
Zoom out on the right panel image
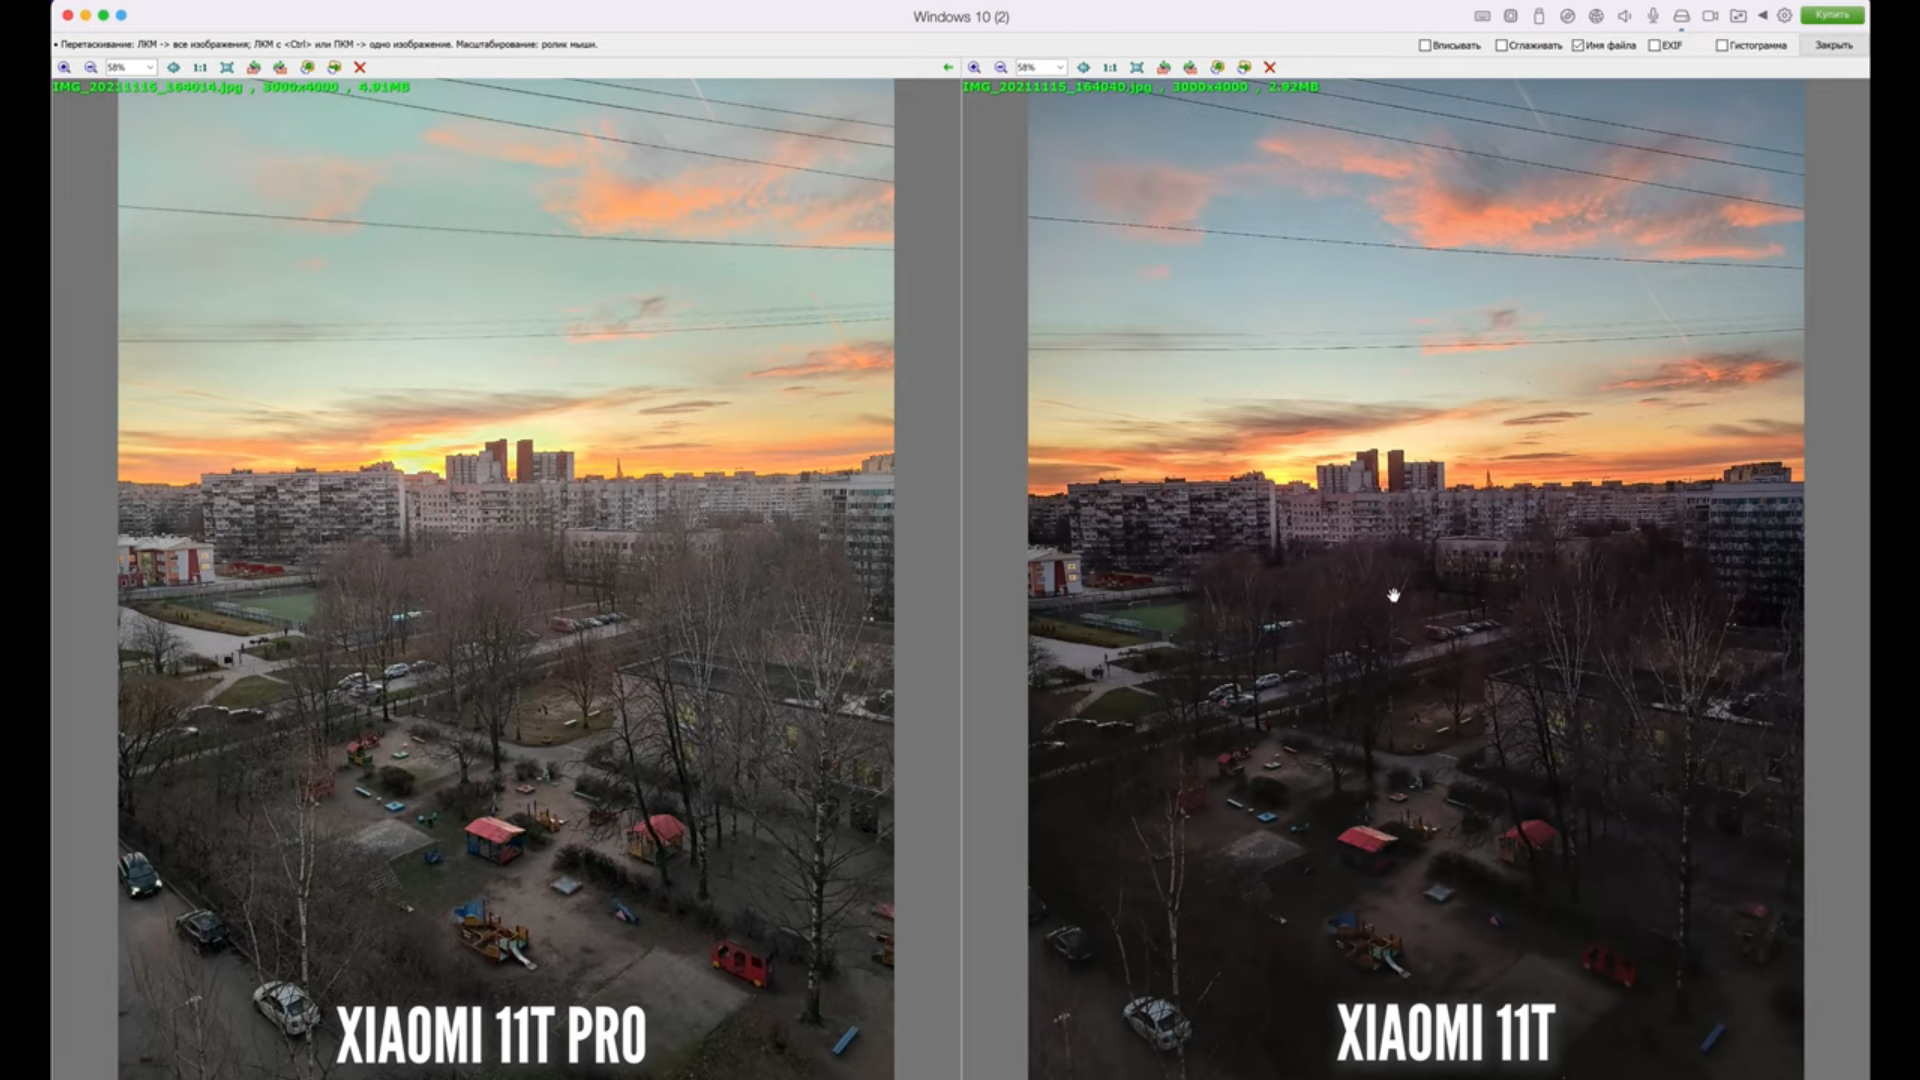pos(1001,67)
